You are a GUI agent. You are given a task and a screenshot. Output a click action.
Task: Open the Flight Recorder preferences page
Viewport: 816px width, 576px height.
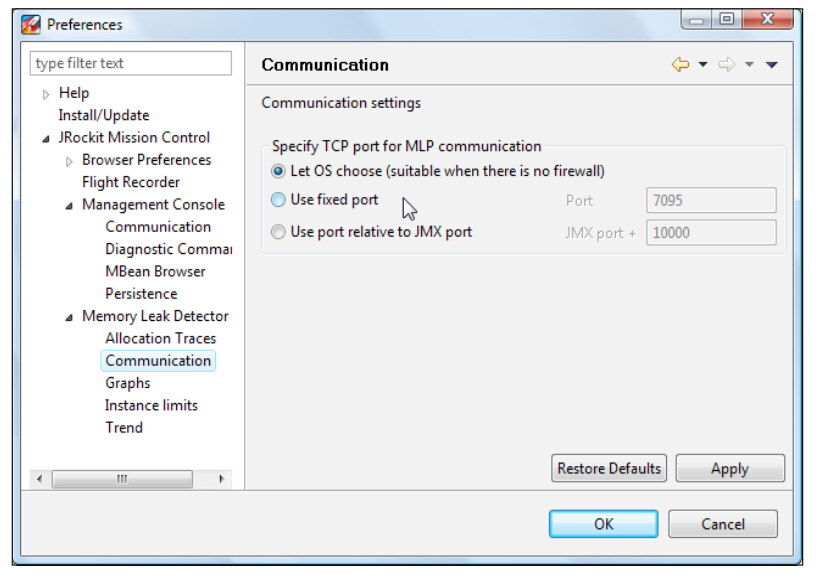click(131, 182)
